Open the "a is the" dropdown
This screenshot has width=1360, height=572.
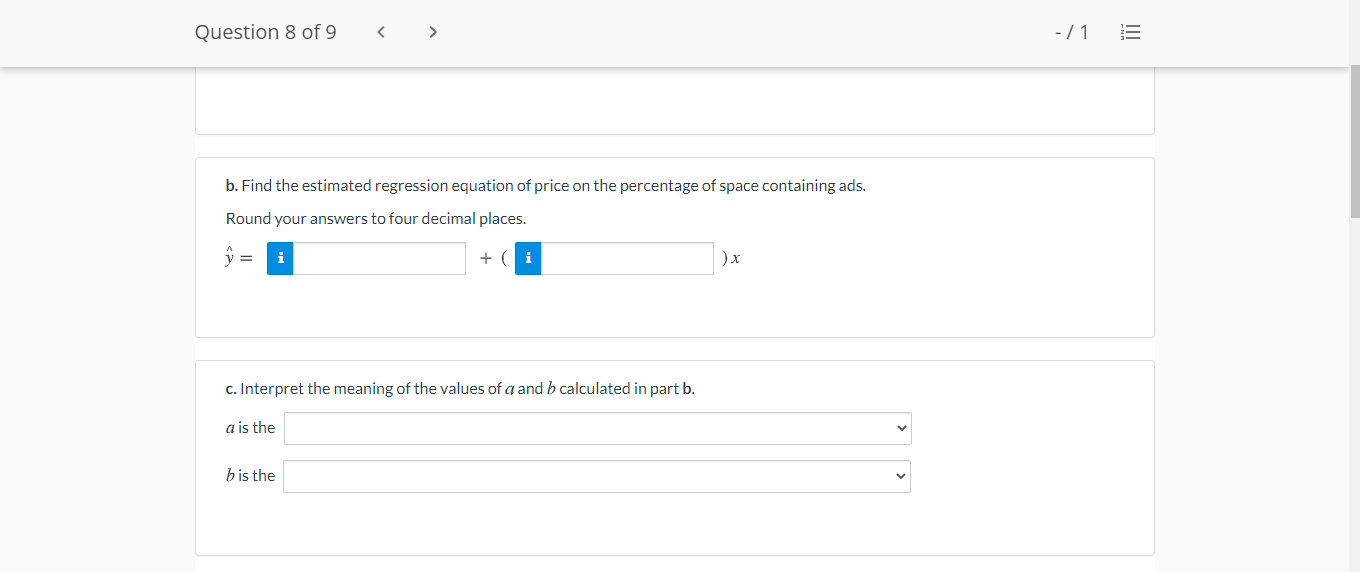click(x=597, y=429)
